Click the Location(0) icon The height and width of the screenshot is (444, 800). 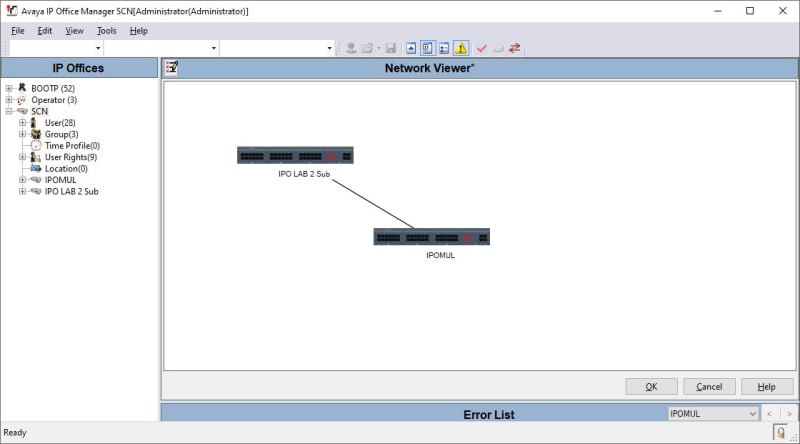click(x=36, y=168)
